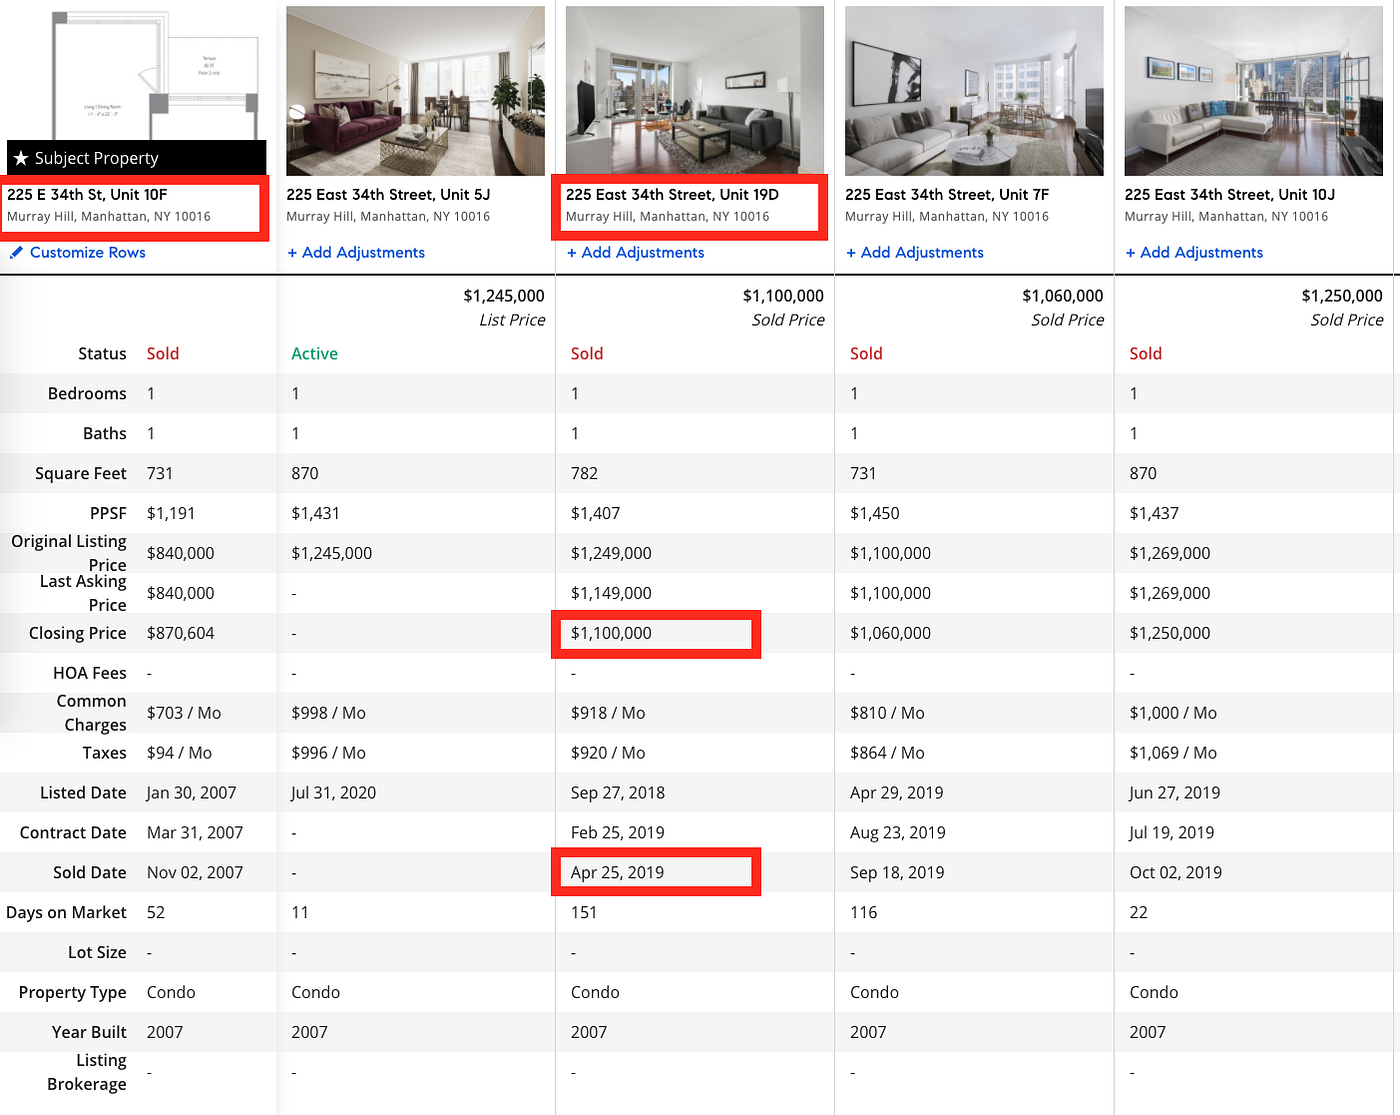Image resolution: width=1400 pixels, height=1115 pixels.
Task: Click the plus icon before Add Adjustments for Unit 5J
Action: [291, 252]
